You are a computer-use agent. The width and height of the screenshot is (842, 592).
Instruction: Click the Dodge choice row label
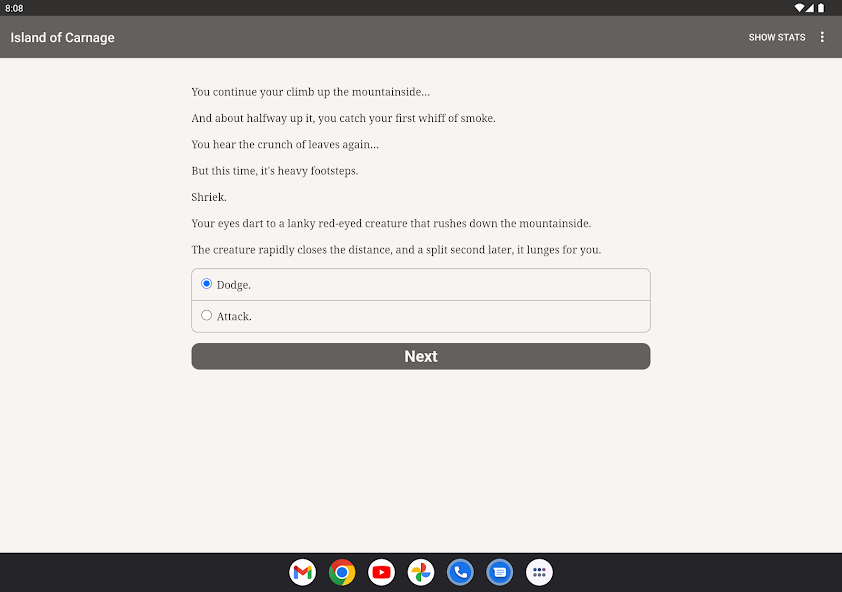[x=234, y=285]
